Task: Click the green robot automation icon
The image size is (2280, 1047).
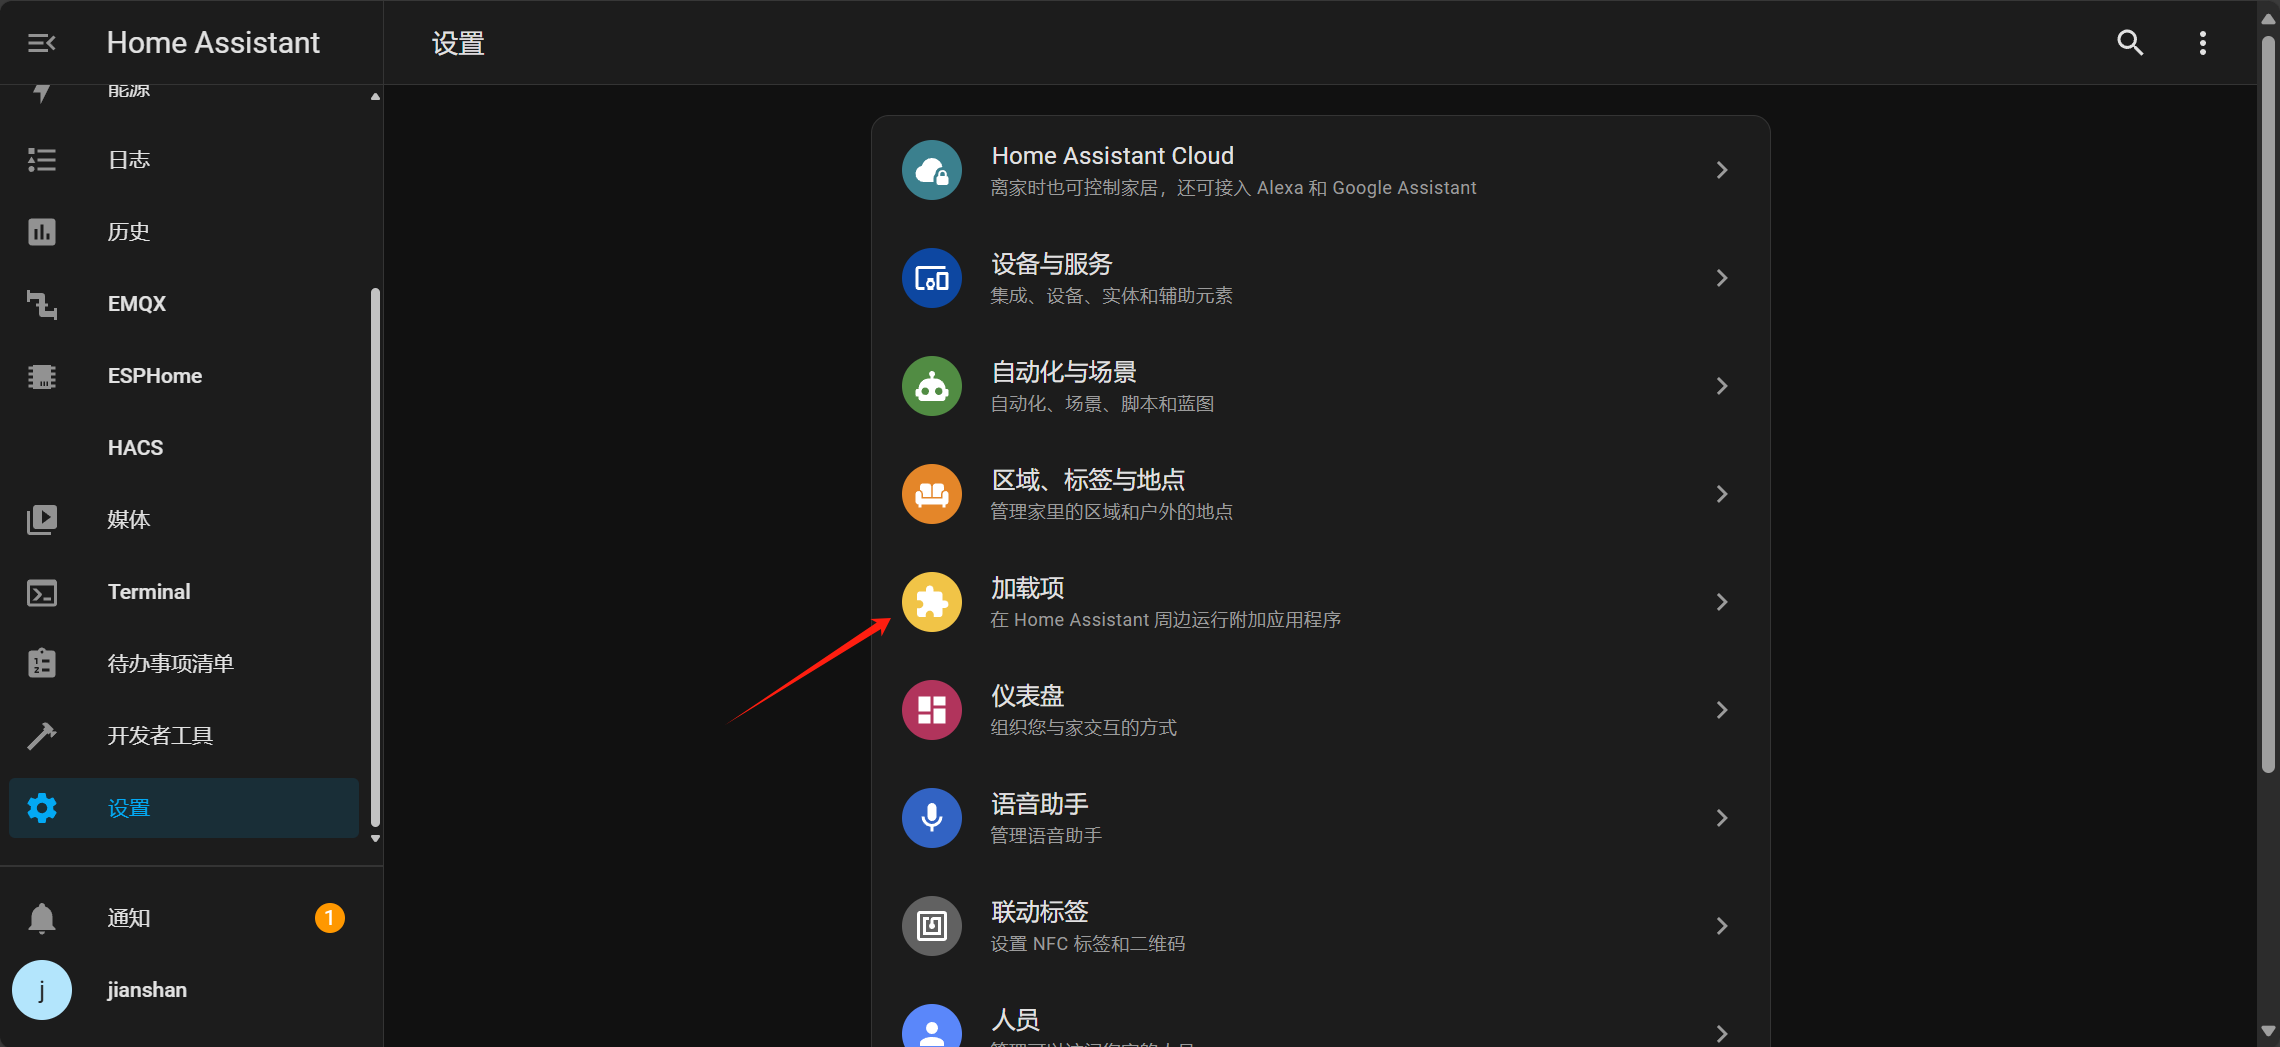Action: pyautogui.click(x=932, y=386)
